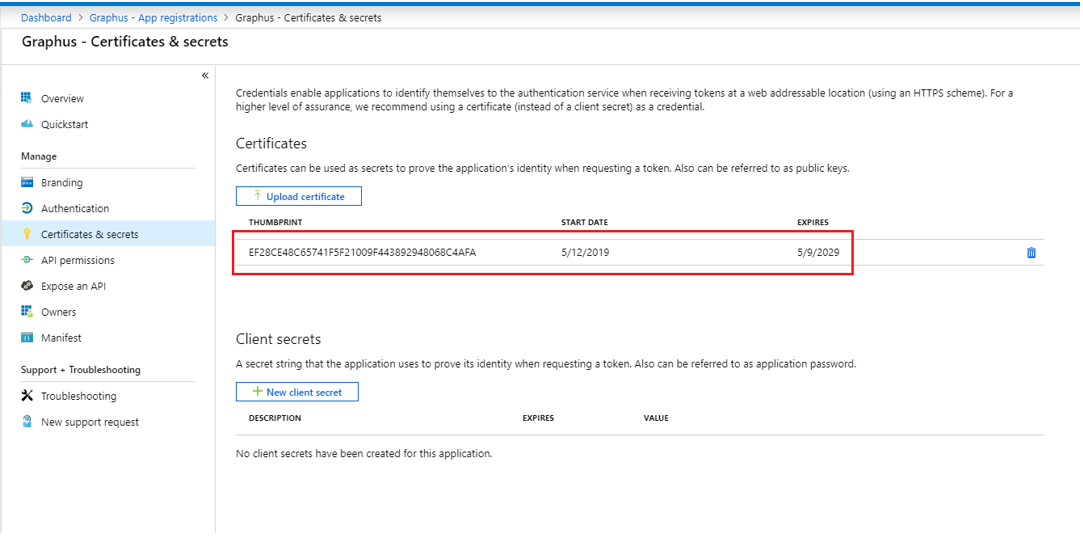Viewport: 1083px width, 539px height.
Task: Click page title Graphus - Certificates & secrets
Action: pyautogui.click(x=125, y=41)
